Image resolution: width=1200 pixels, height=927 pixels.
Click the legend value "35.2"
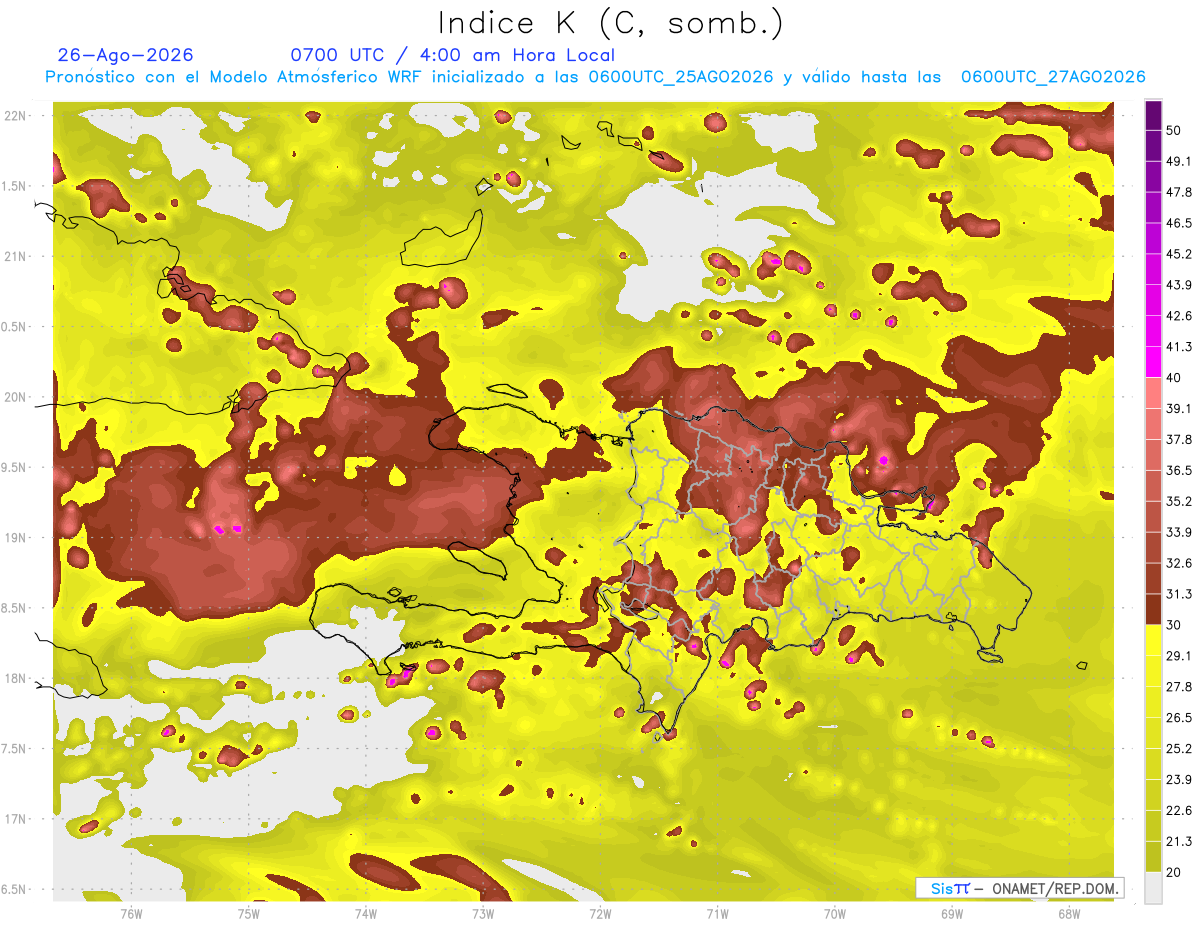coord(1179,501)
